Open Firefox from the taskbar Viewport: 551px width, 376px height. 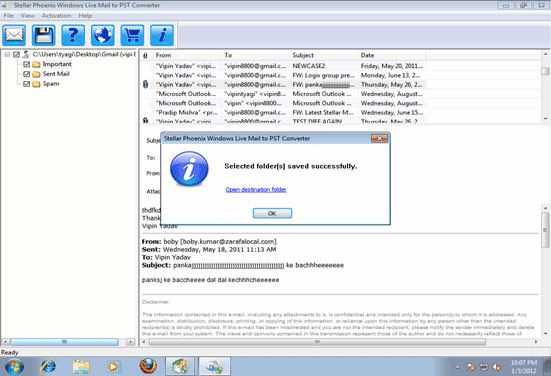tap(148, 367)
